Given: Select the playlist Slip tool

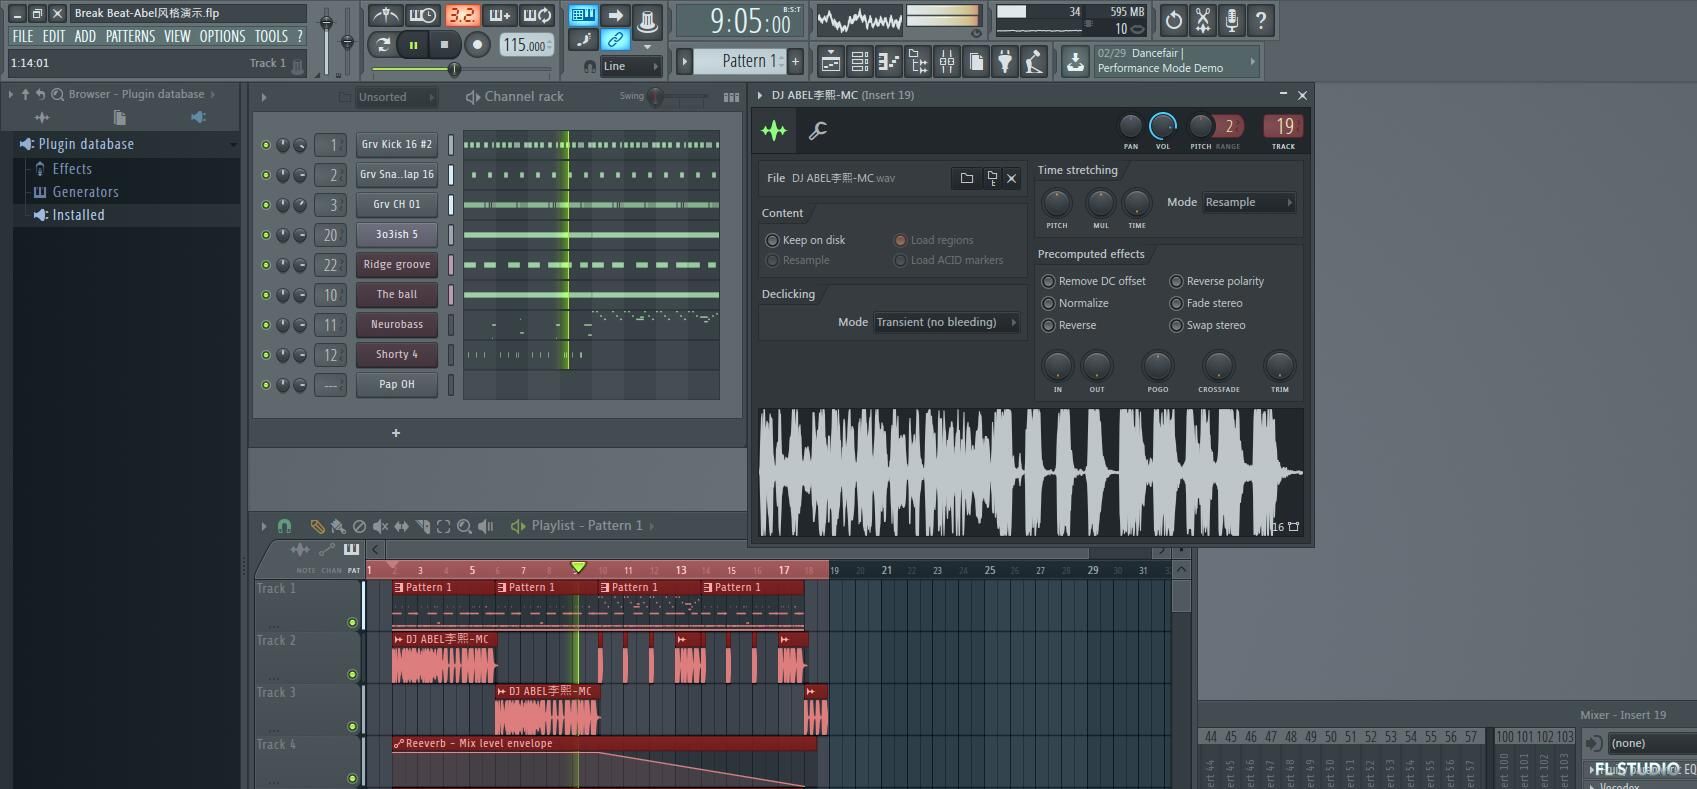Looking at the screenshot, I should click(401, 526).
